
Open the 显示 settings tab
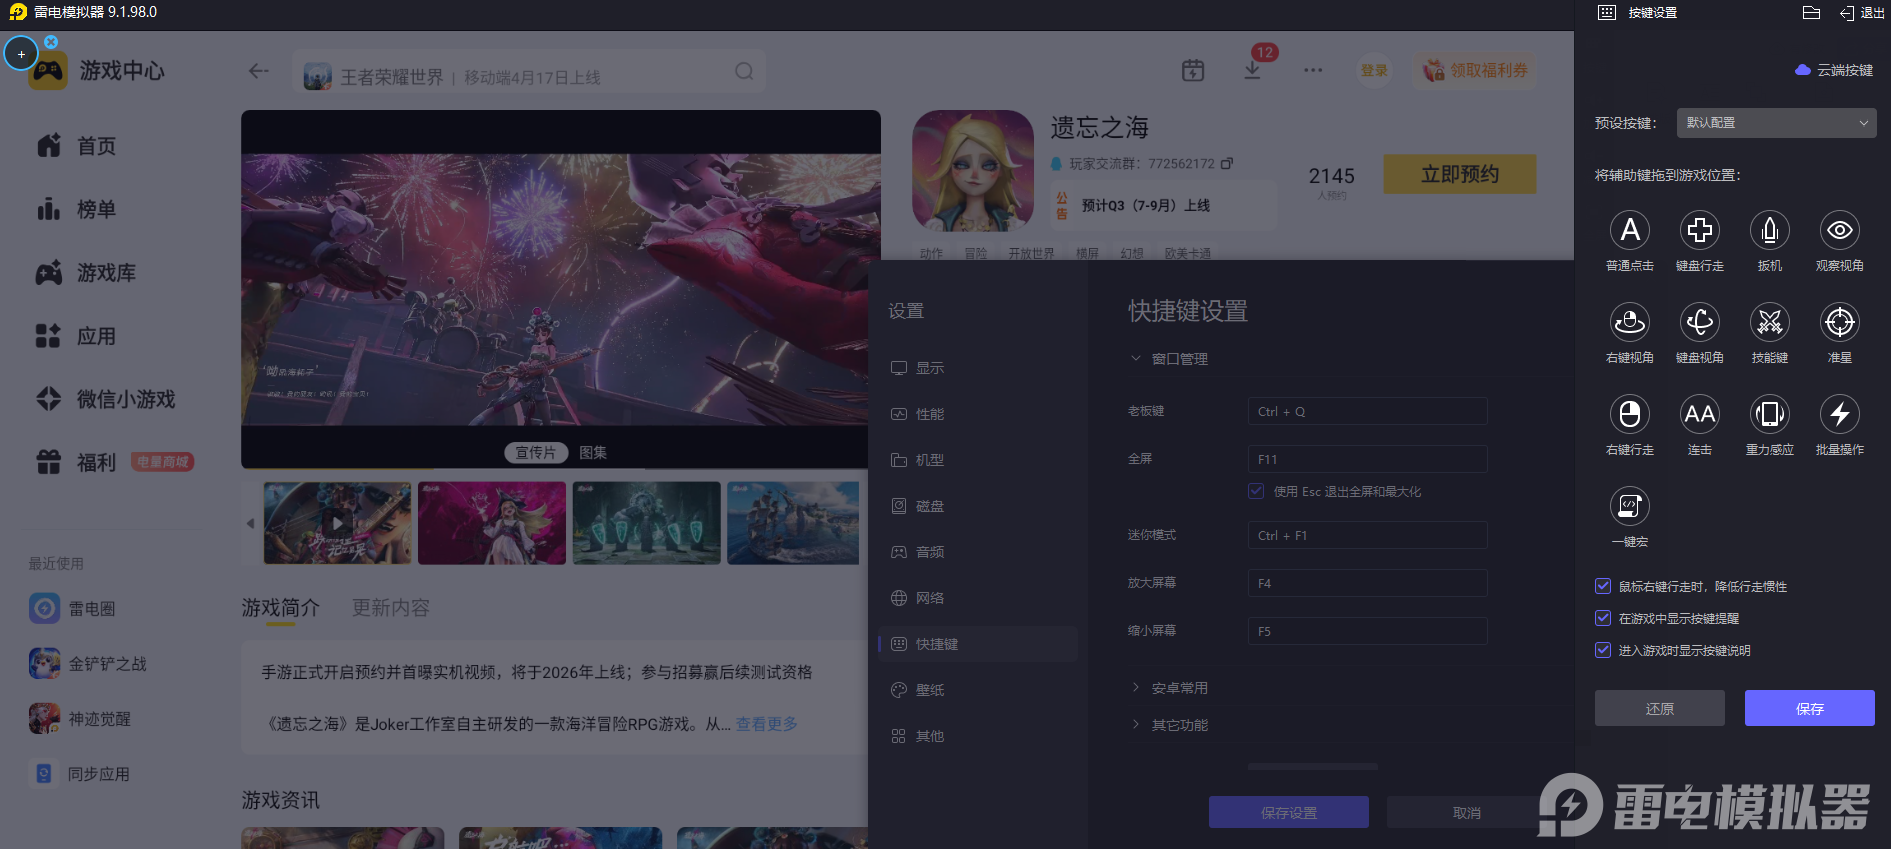929,368
